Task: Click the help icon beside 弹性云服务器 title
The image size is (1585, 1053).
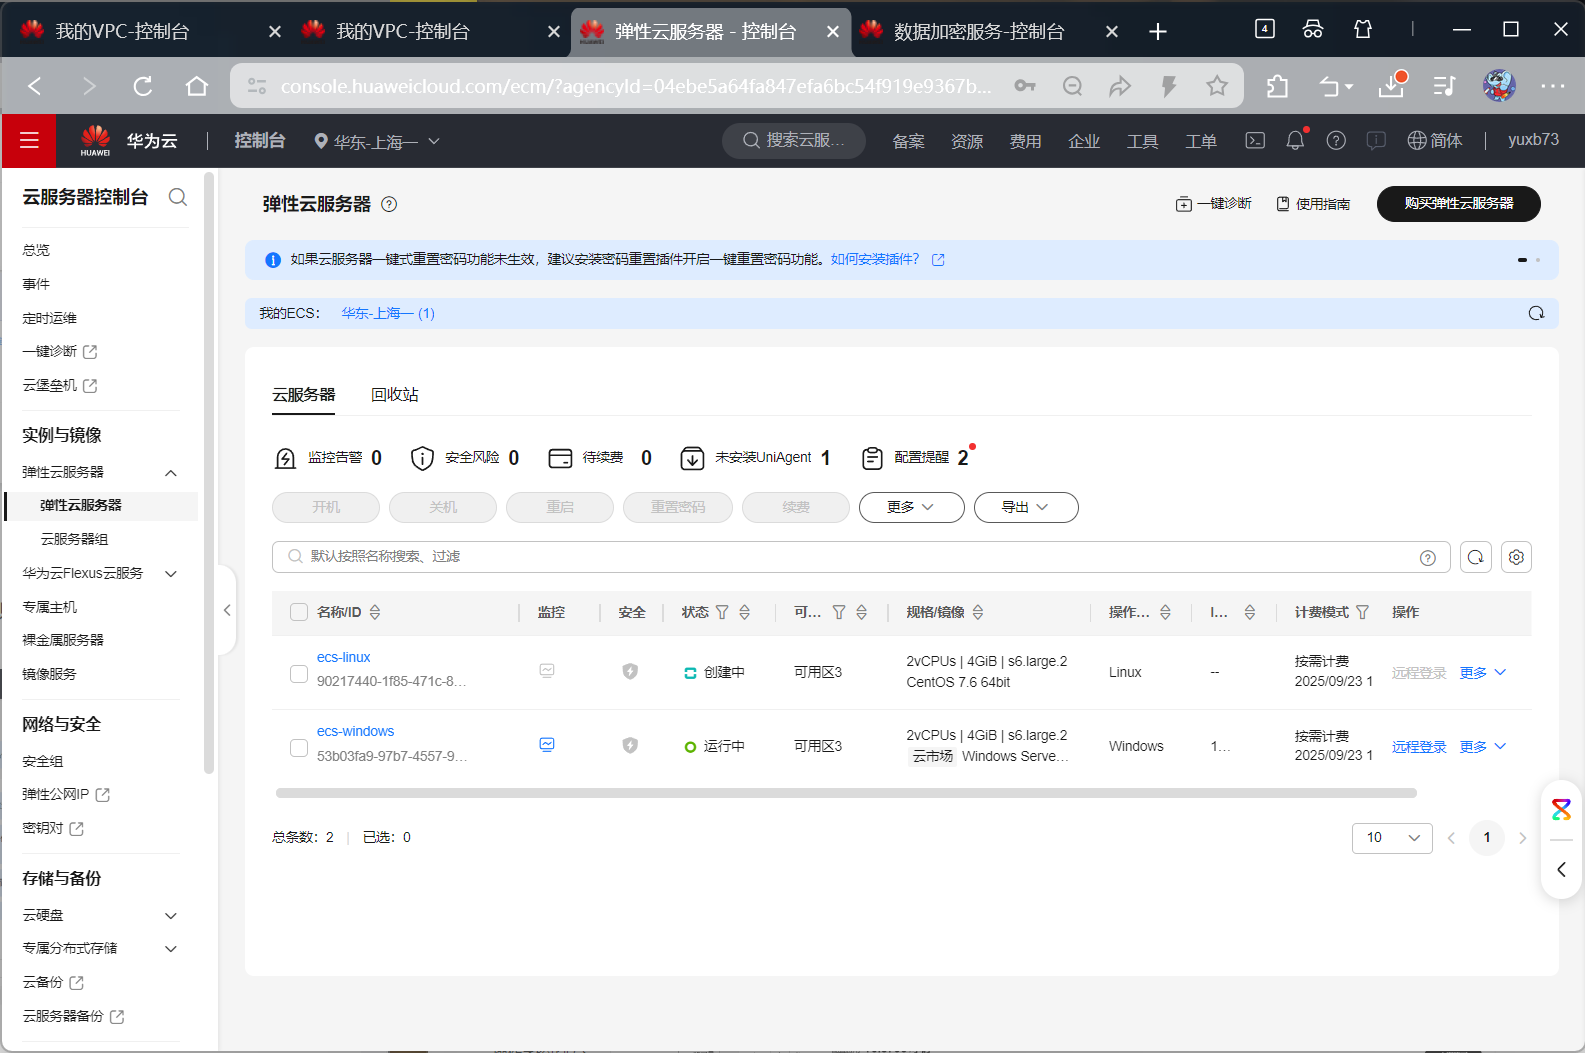Action: [x=390, y=204]
